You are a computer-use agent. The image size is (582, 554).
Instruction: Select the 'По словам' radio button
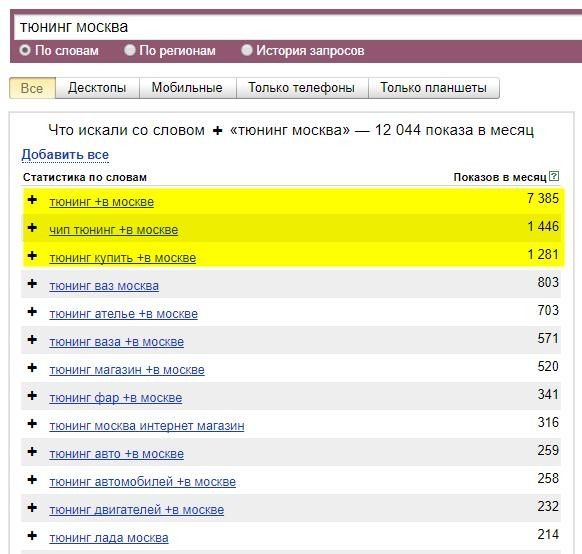(25, 50)
